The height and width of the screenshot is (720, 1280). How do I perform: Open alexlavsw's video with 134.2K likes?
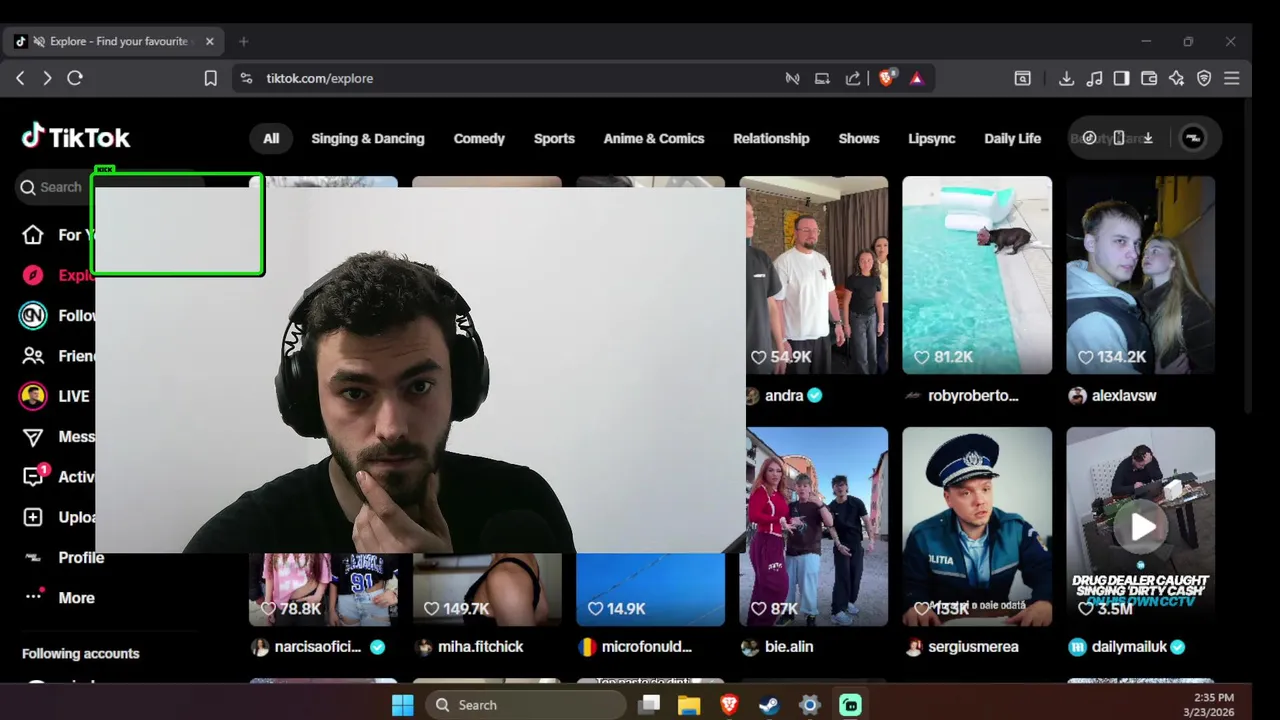[1141, 275]
